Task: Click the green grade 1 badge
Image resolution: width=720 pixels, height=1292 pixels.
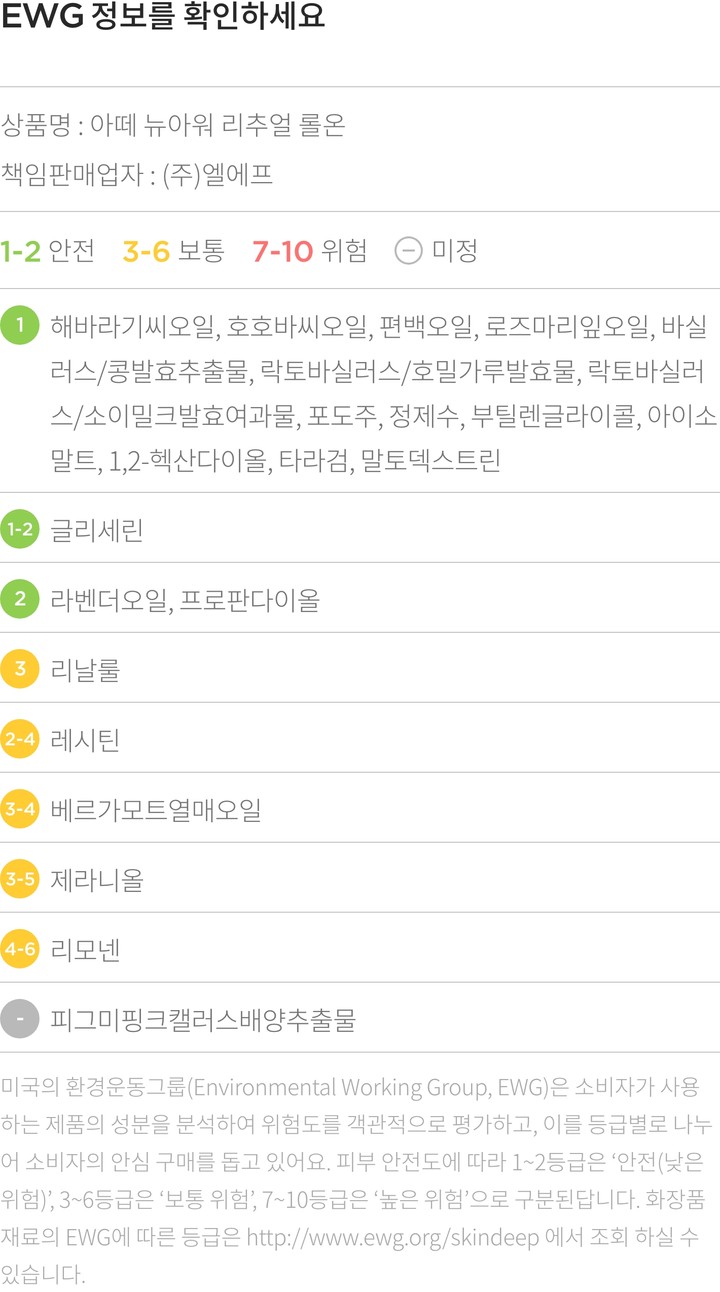Action: tap(20, 326)
